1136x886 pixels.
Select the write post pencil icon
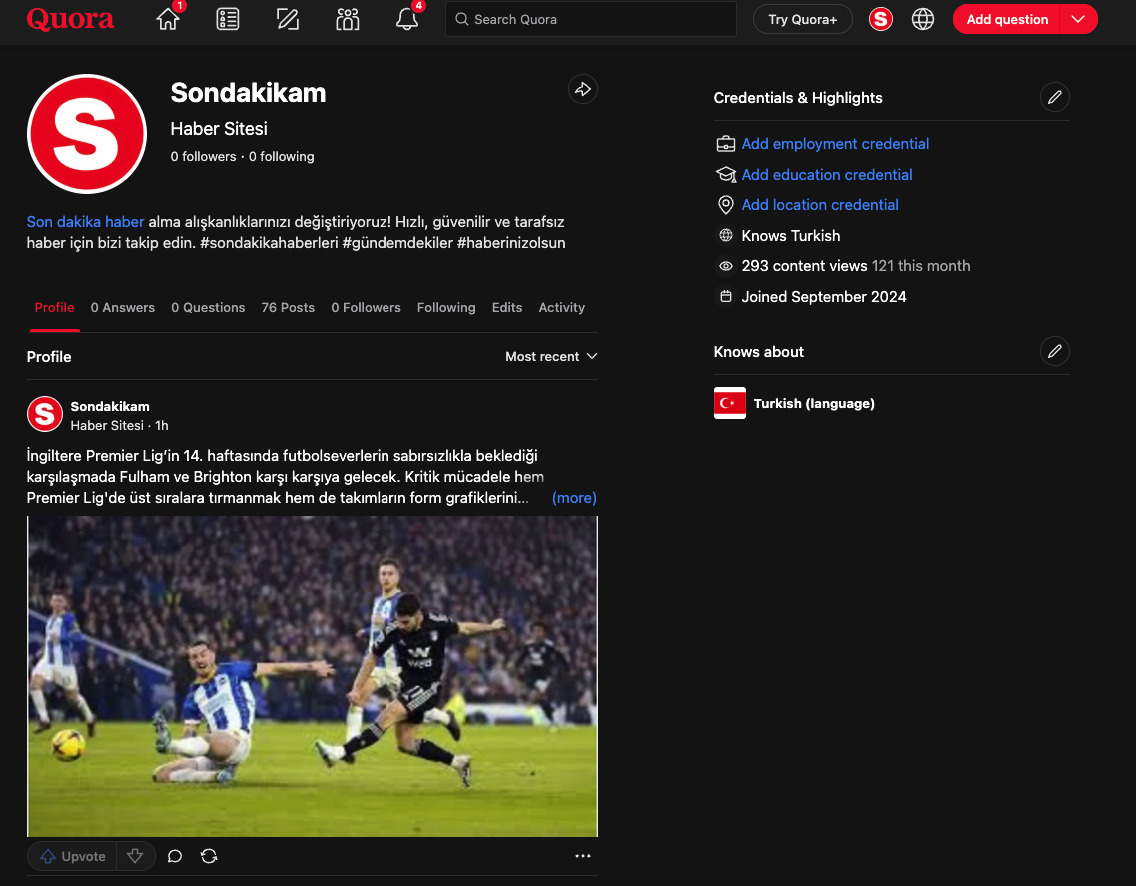tap(287, 19)
